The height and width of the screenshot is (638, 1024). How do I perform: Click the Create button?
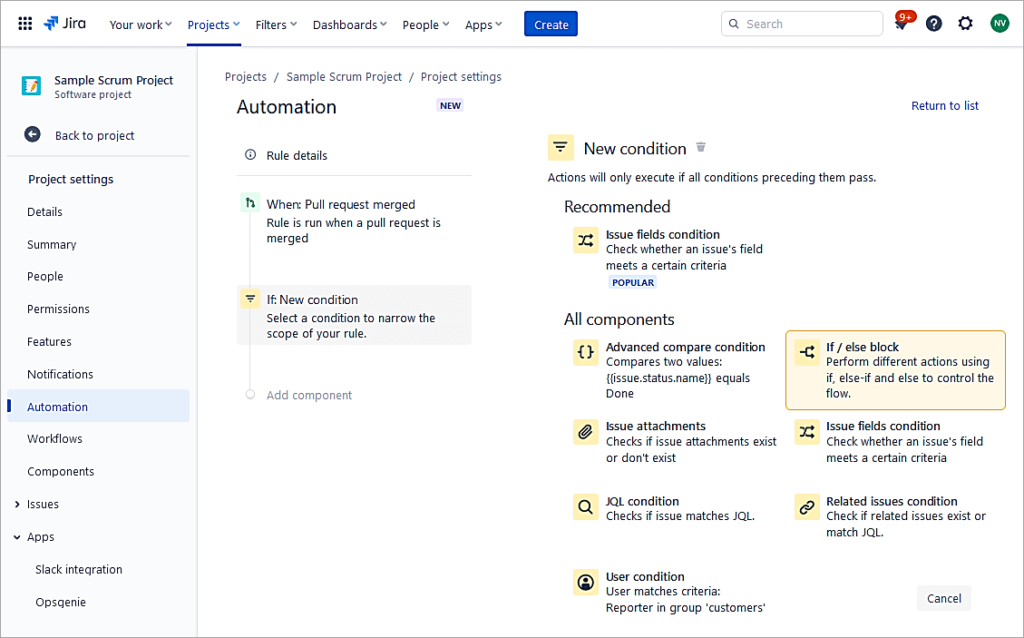(x=551, y=25)
